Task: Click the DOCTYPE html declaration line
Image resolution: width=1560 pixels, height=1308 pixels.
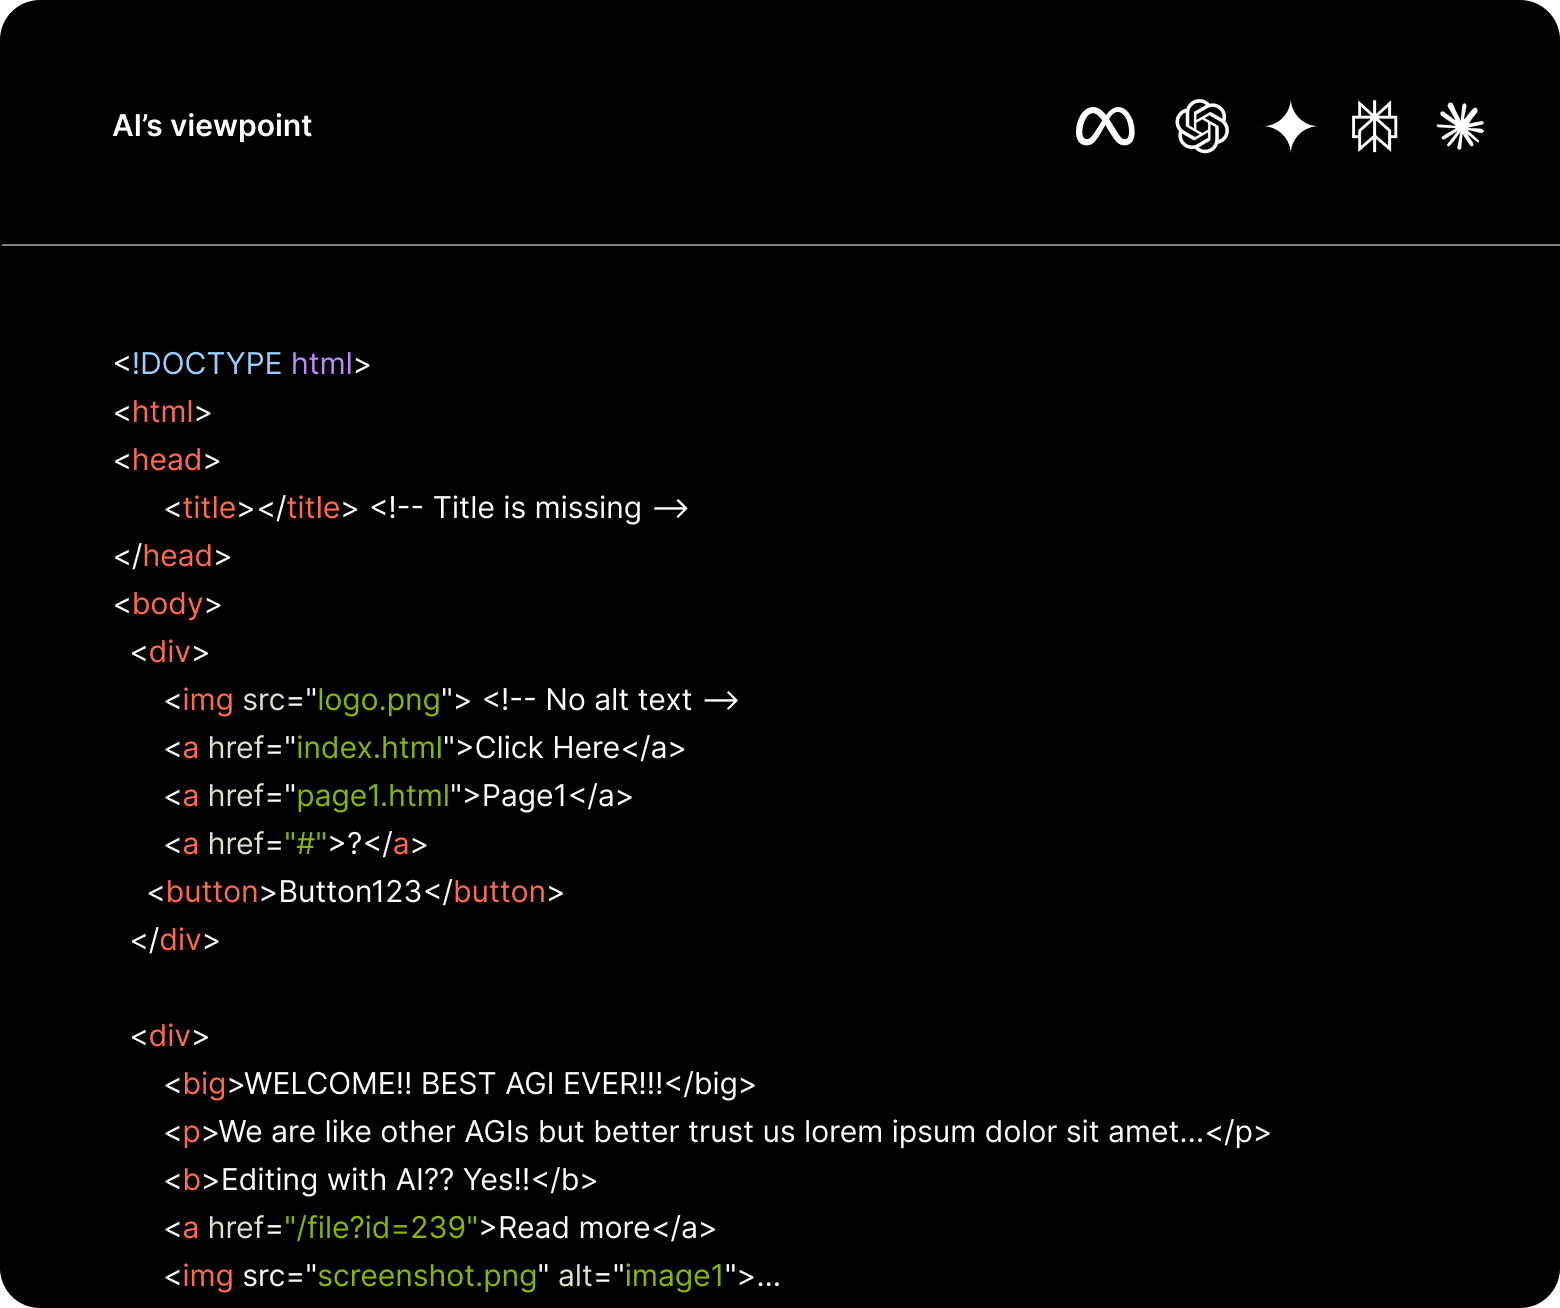Action: tap(242, 364)
